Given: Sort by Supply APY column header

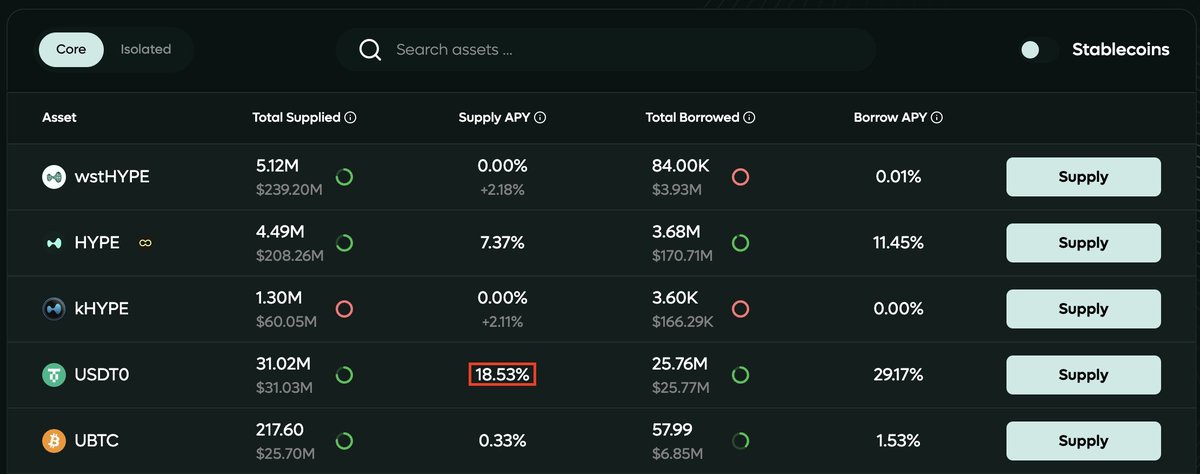Looking at the screenshot, I should (494, 117).
